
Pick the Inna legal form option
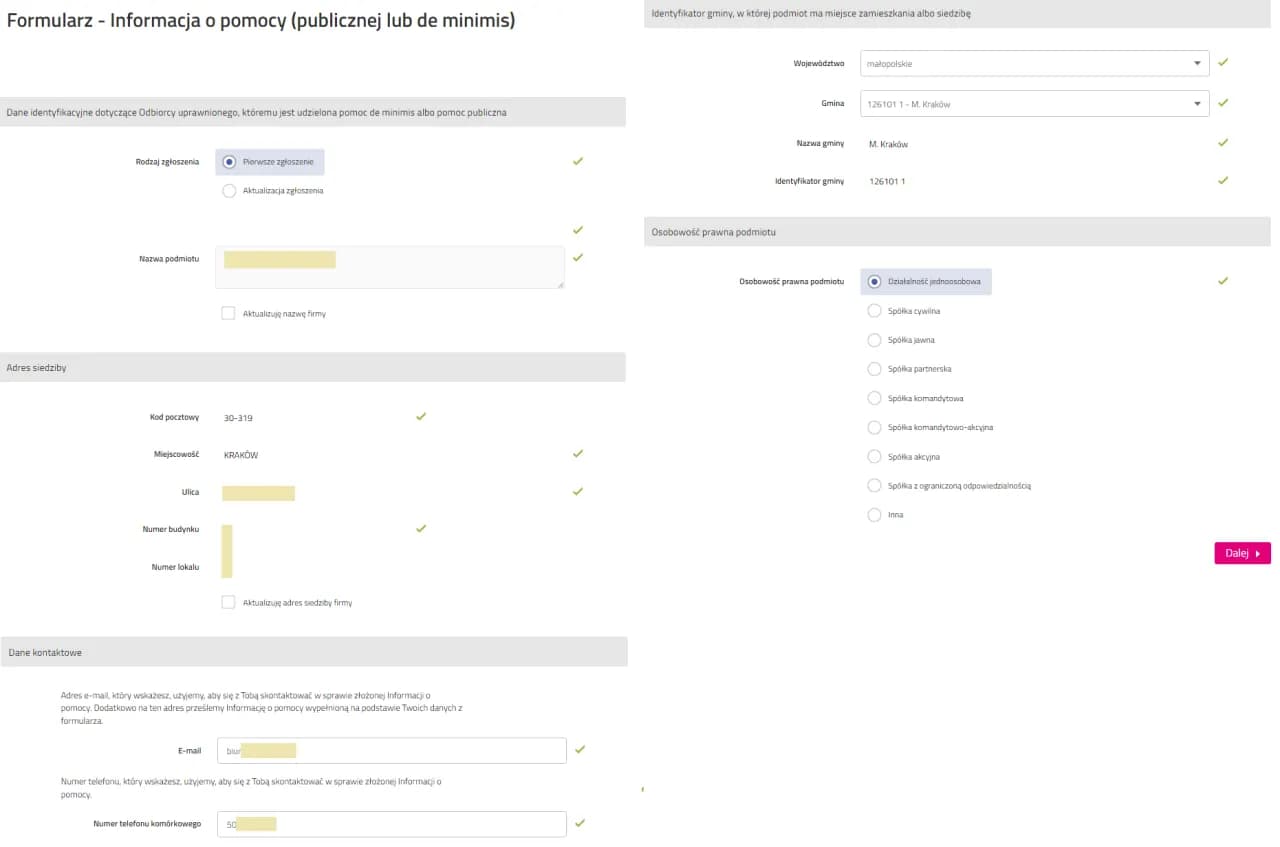875,515
